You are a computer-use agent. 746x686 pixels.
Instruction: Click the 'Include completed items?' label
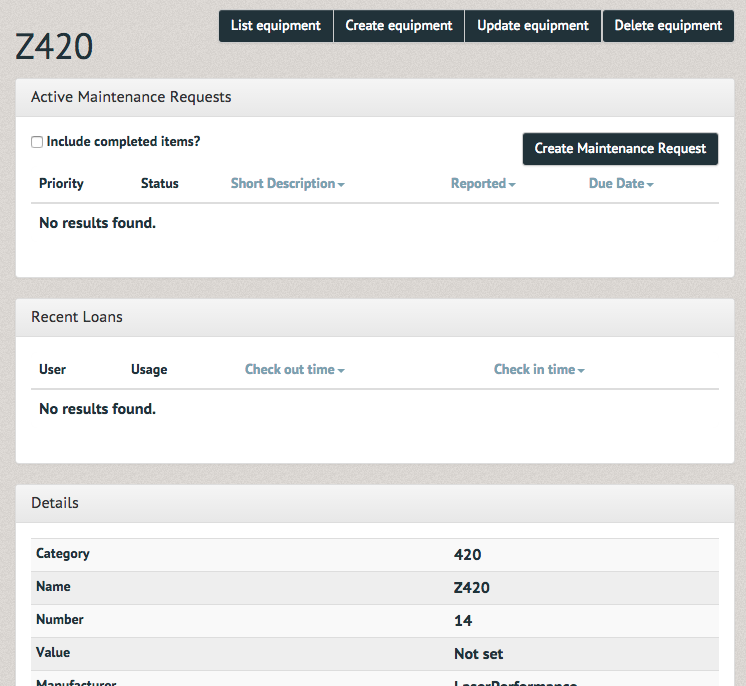[x=124, y=142]
